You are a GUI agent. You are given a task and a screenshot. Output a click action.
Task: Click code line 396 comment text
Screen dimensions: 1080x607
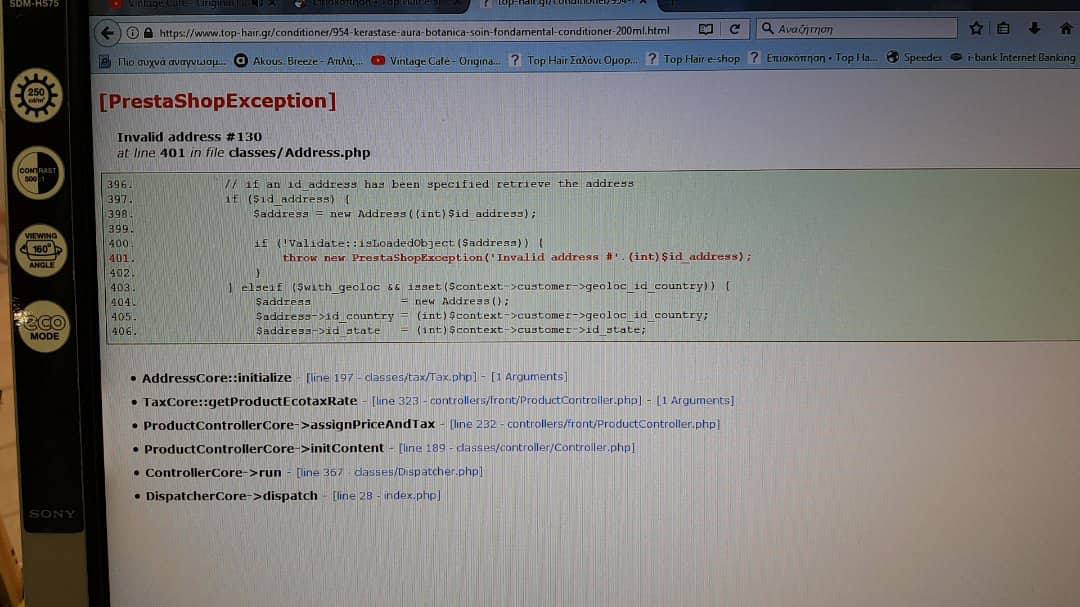click(x=428, y=184)
